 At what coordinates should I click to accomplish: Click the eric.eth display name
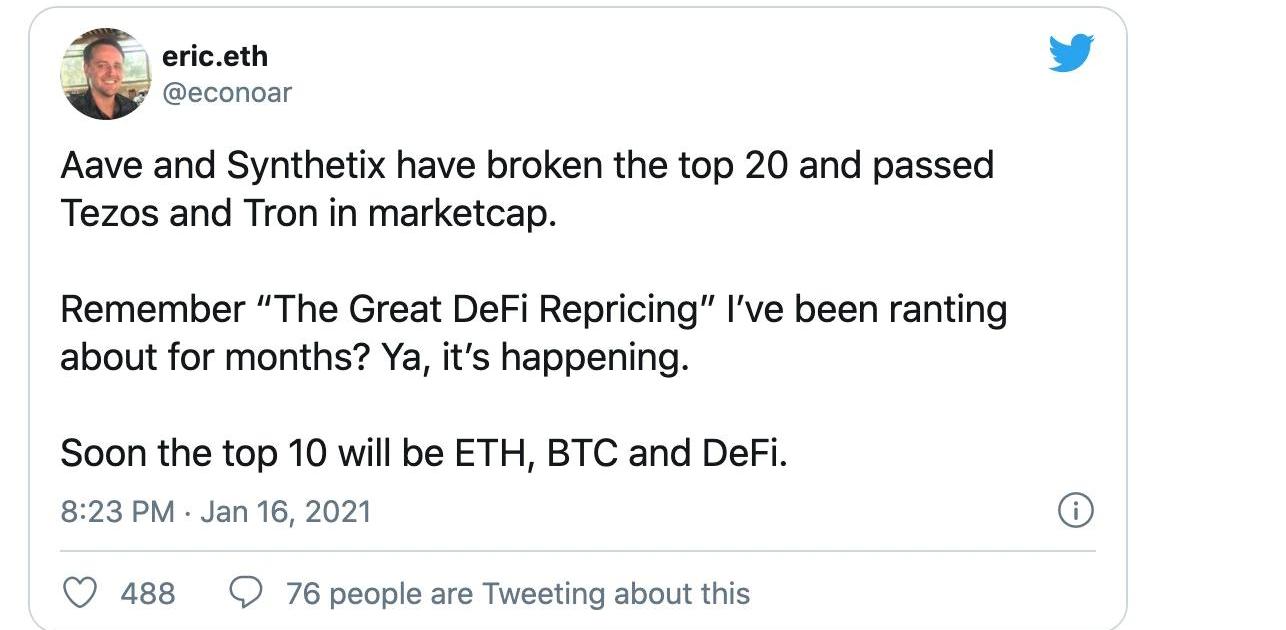point(214,56)
